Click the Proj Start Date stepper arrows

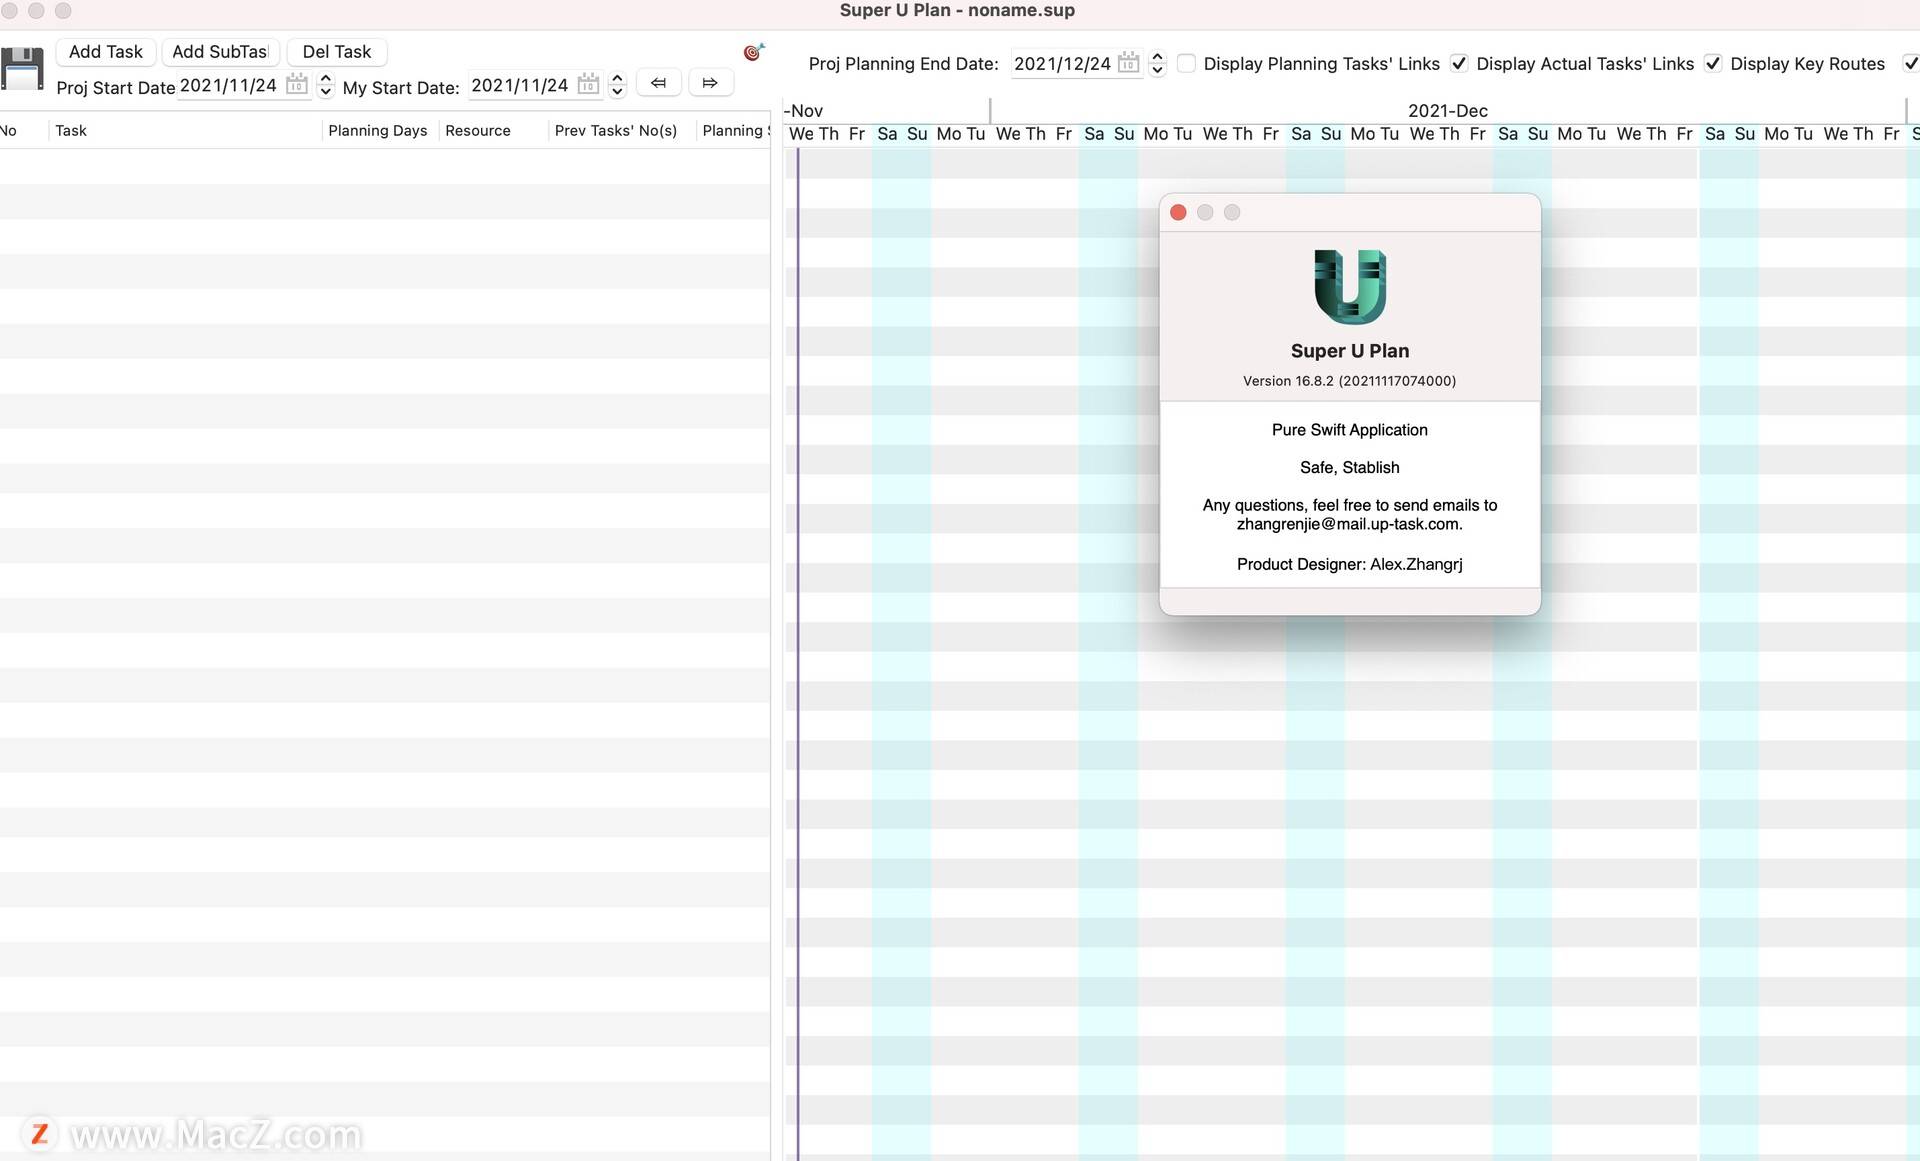tap(325, 85)
